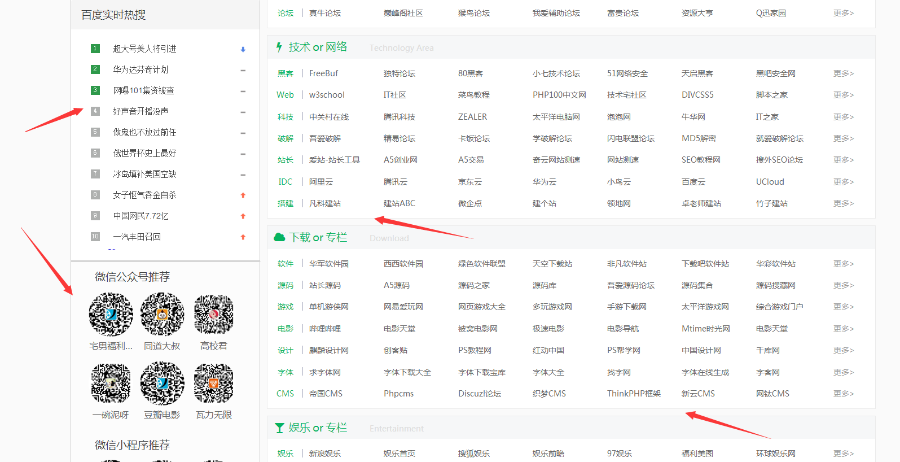This screenshot has width=900, height=462.
Task: Select the IDC category label
Action: (285, 182)
